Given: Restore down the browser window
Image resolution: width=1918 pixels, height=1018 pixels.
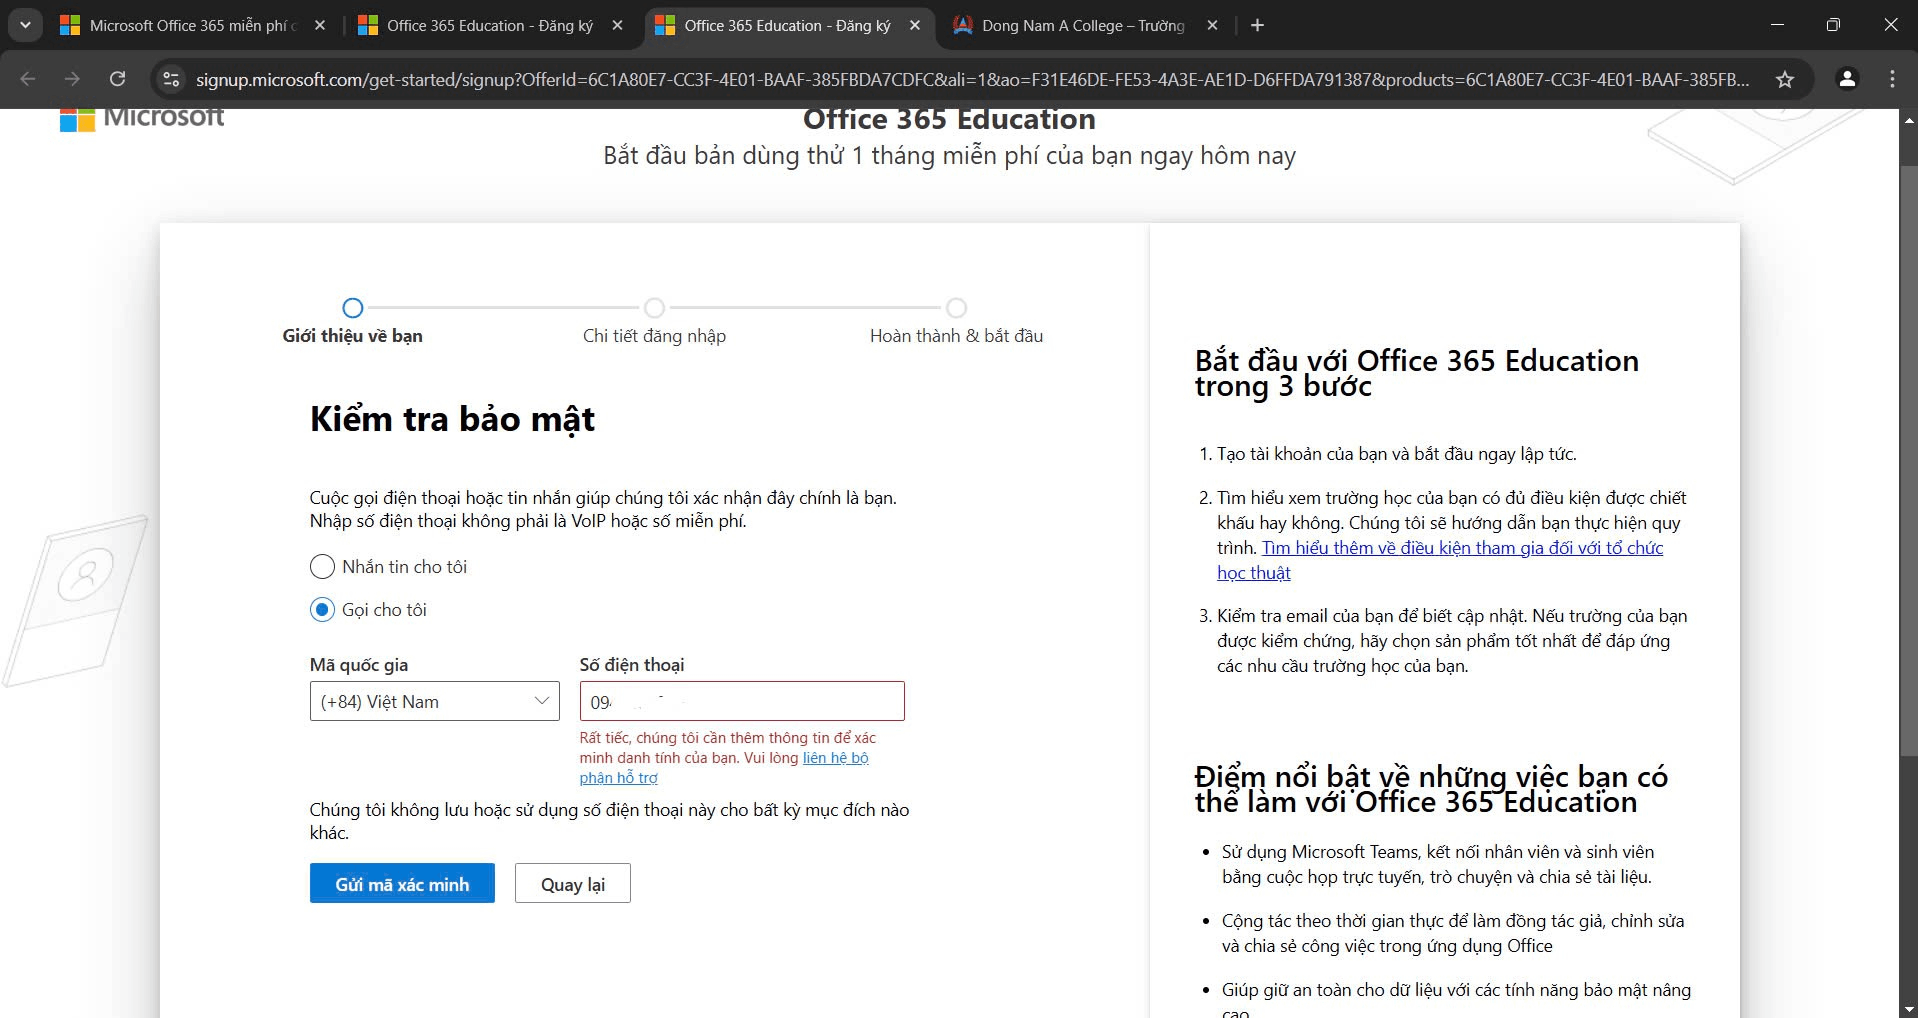Looking at the screenshot, I should 1833,25.
